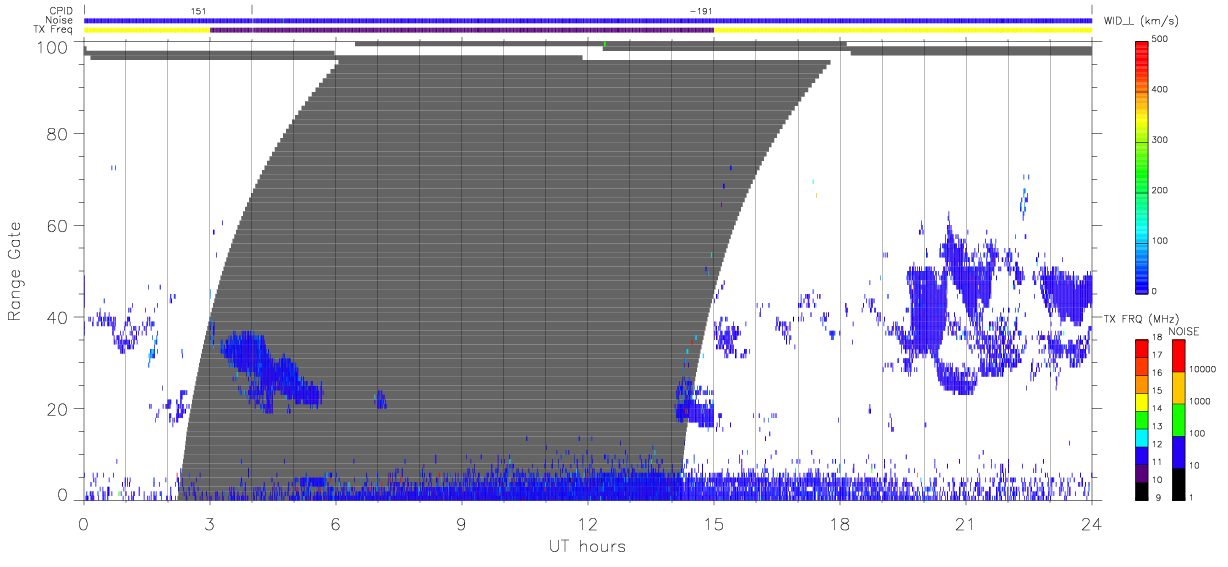Click the 60 tick on Range Gate axis
1228x567 pixels.
click(x=58, y=225)
